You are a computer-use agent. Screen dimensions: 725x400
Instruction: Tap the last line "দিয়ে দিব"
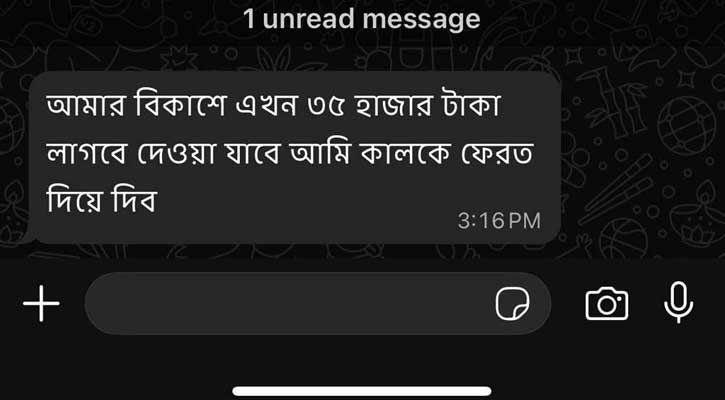[103, 202]
